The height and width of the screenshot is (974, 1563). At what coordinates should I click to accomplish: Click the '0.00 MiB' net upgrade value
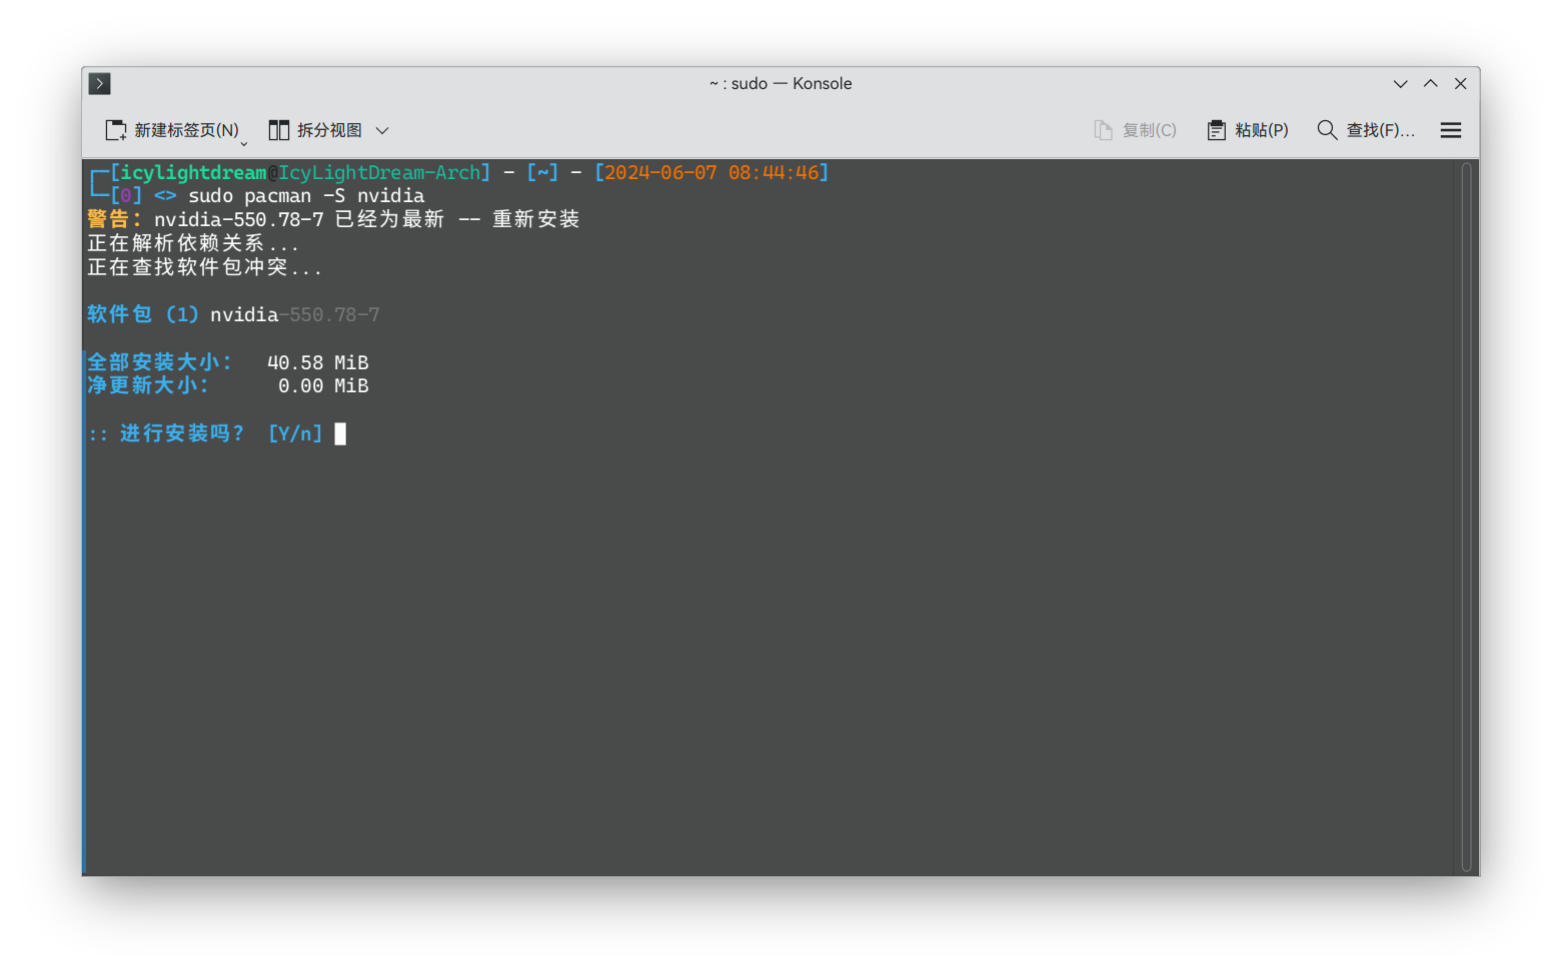(323, 386)
